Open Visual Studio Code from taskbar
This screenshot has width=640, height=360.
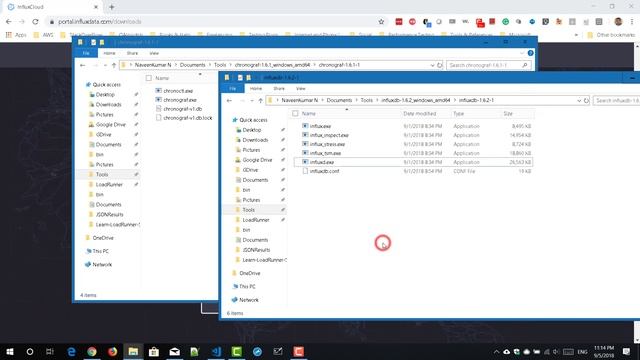(216, 351)
